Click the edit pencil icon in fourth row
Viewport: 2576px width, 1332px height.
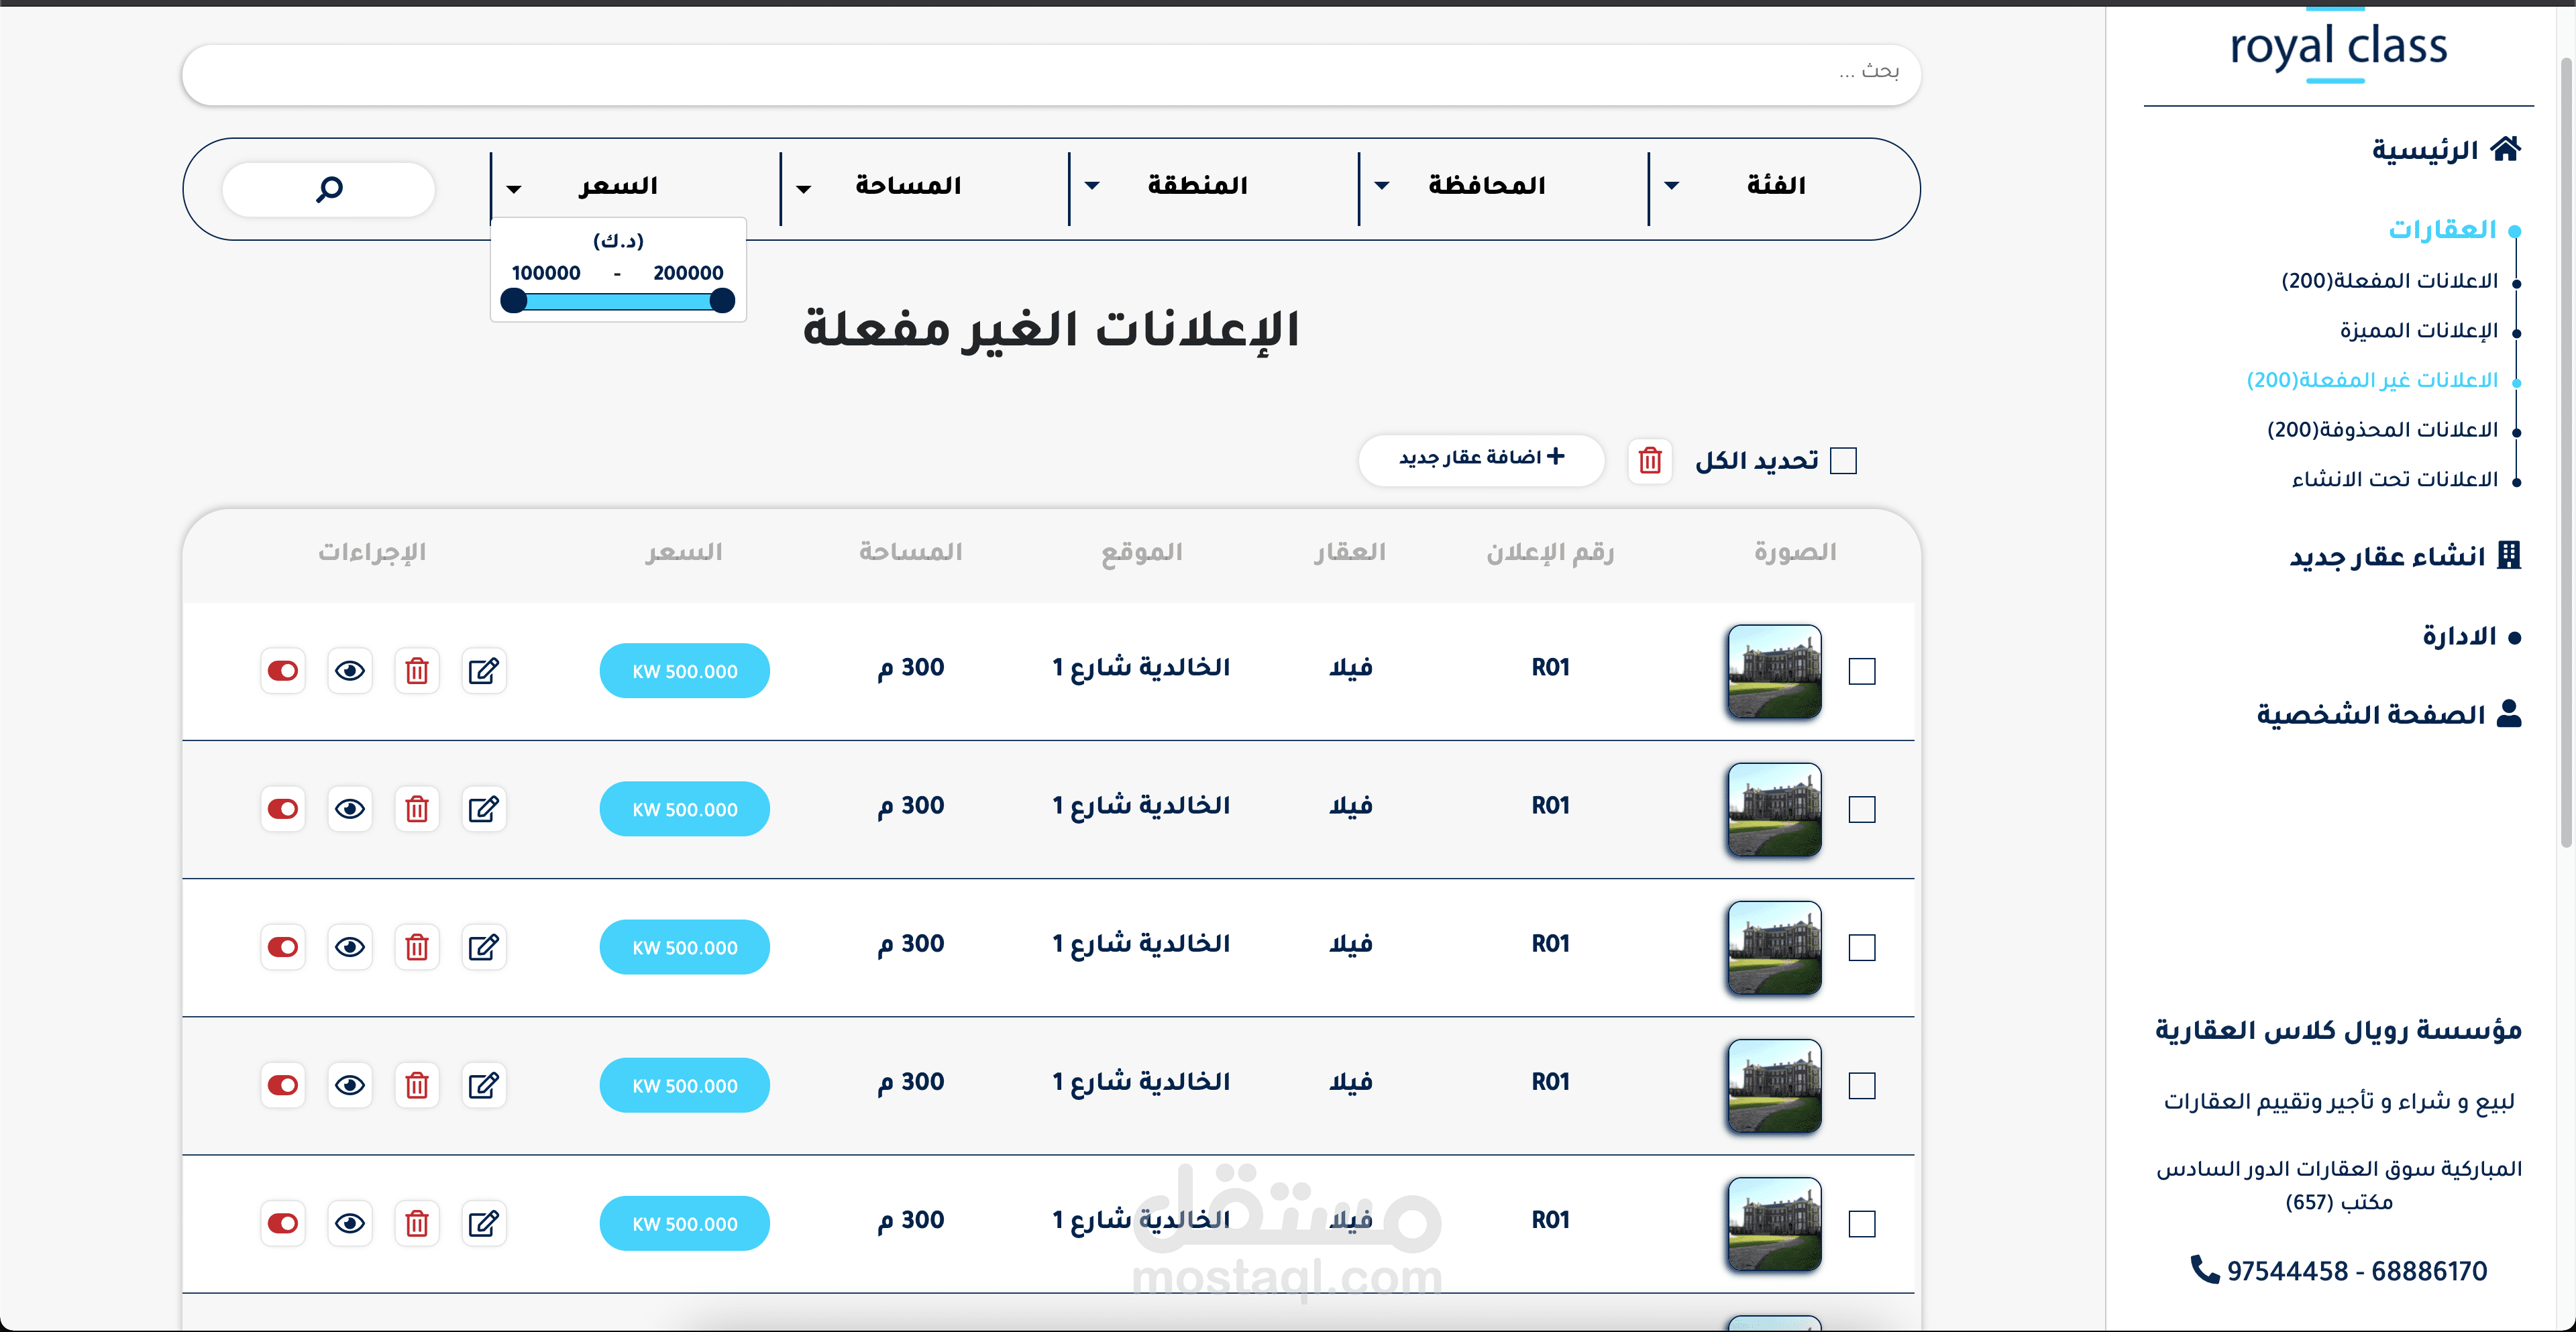click(x=484, y=1085)
